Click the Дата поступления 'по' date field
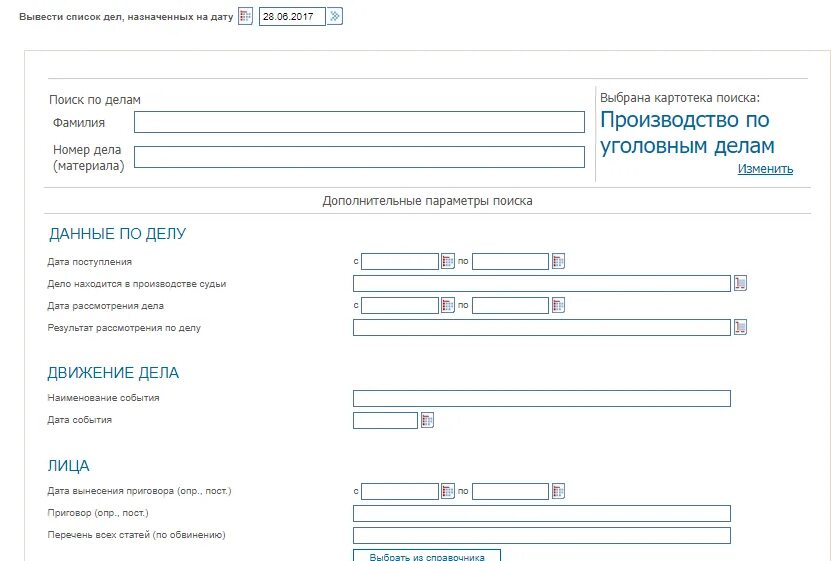The image size is (831, 561). 510,261
